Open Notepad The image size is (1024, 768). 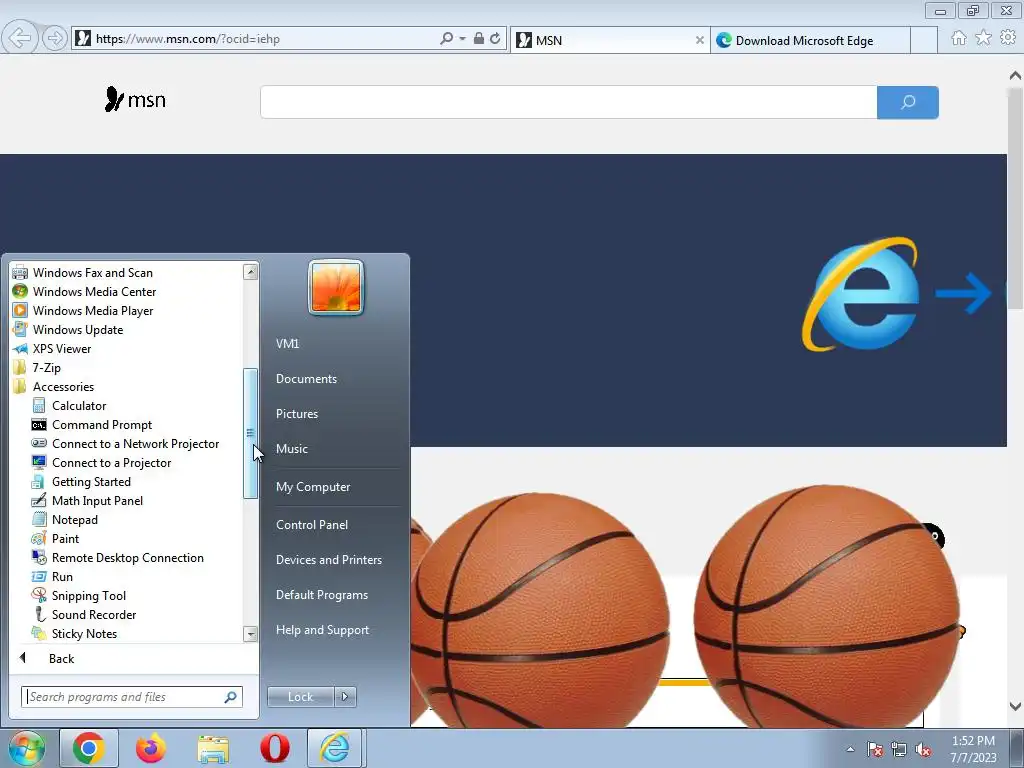(74, 519)
